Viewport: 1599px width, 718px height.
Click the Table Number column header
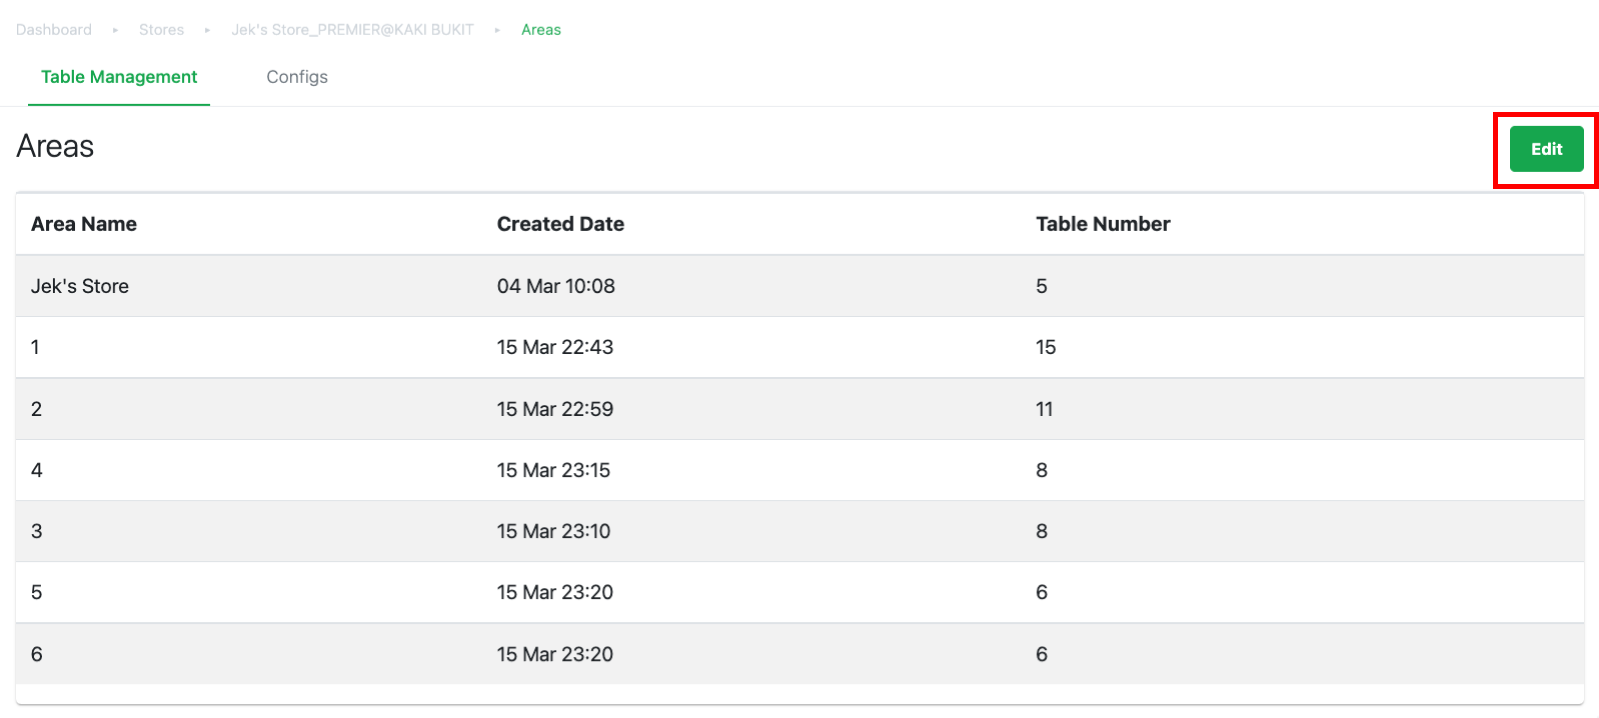[1103, 224]
